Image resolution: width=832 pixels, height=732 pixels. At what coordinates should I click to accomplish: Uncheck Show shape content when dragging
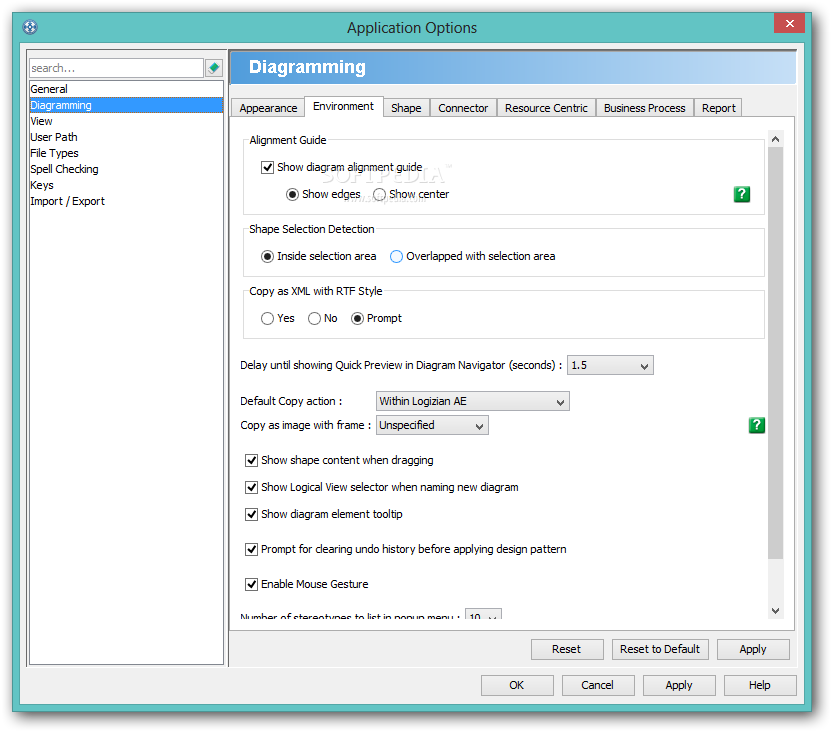coord(251,460)
